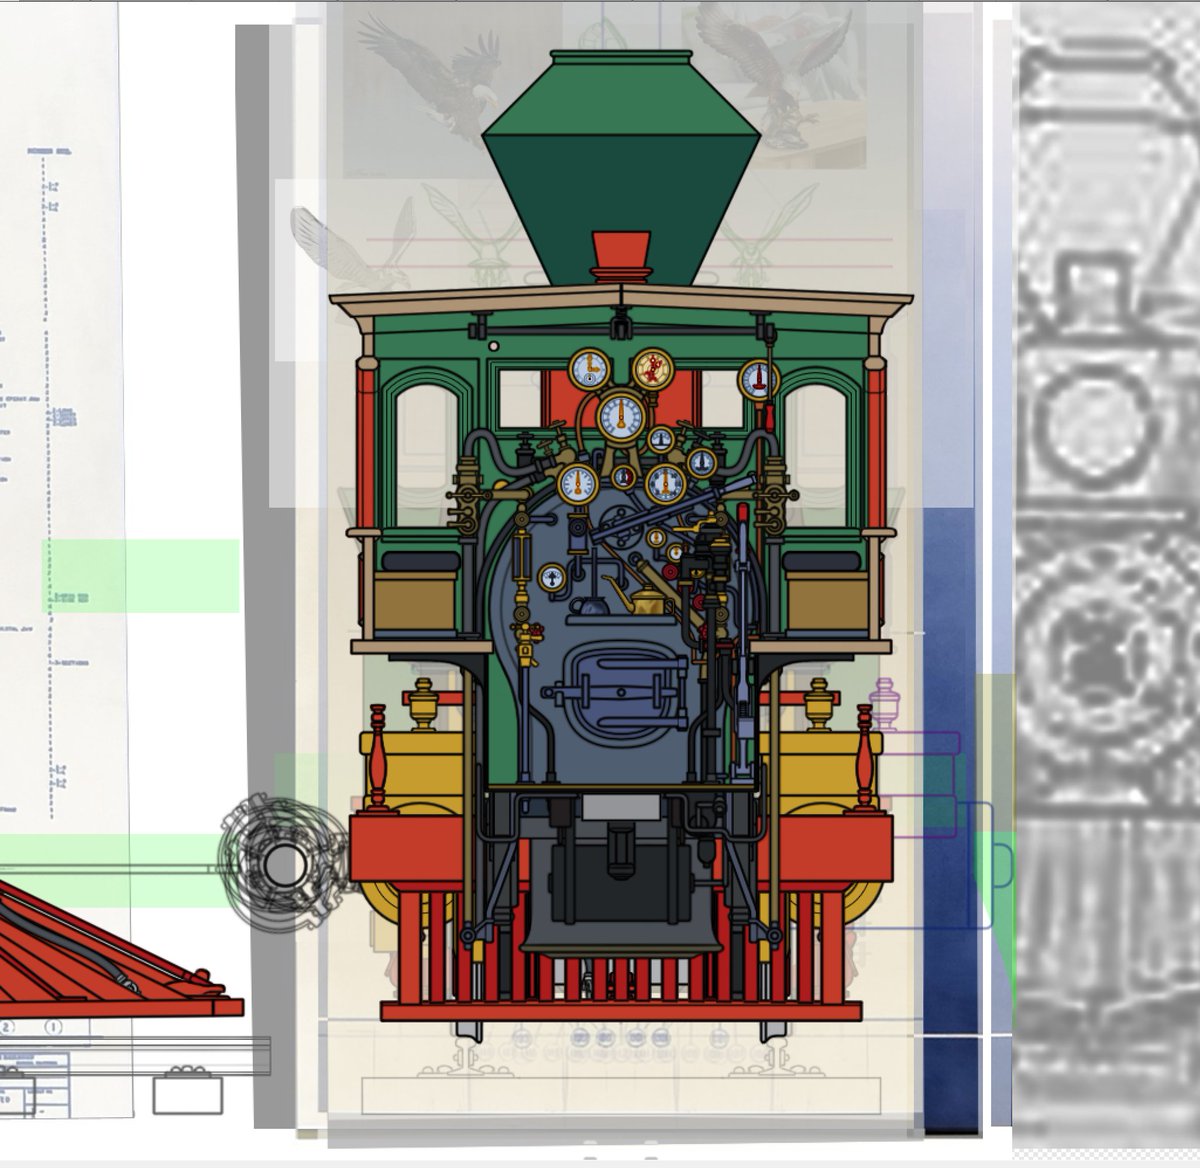Select the gauge at upper right of cab

(759, 378)
